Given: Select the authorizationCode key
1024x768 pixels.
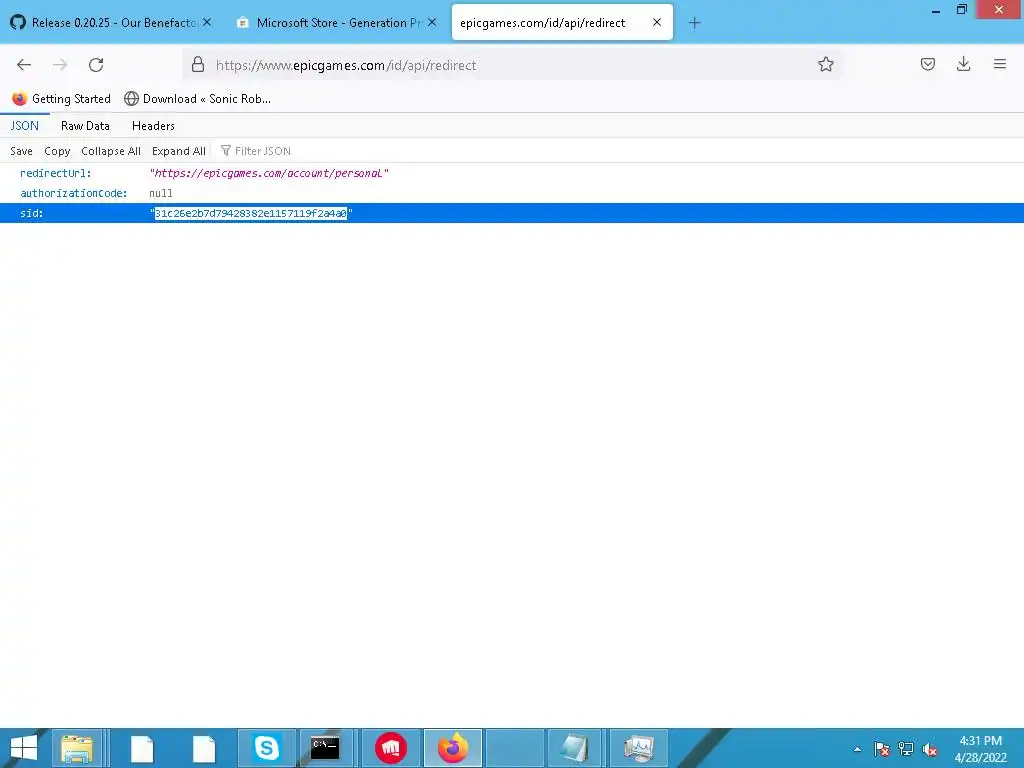Looking at the screenshot, I should pyautogui.click(x=73, y=193).
